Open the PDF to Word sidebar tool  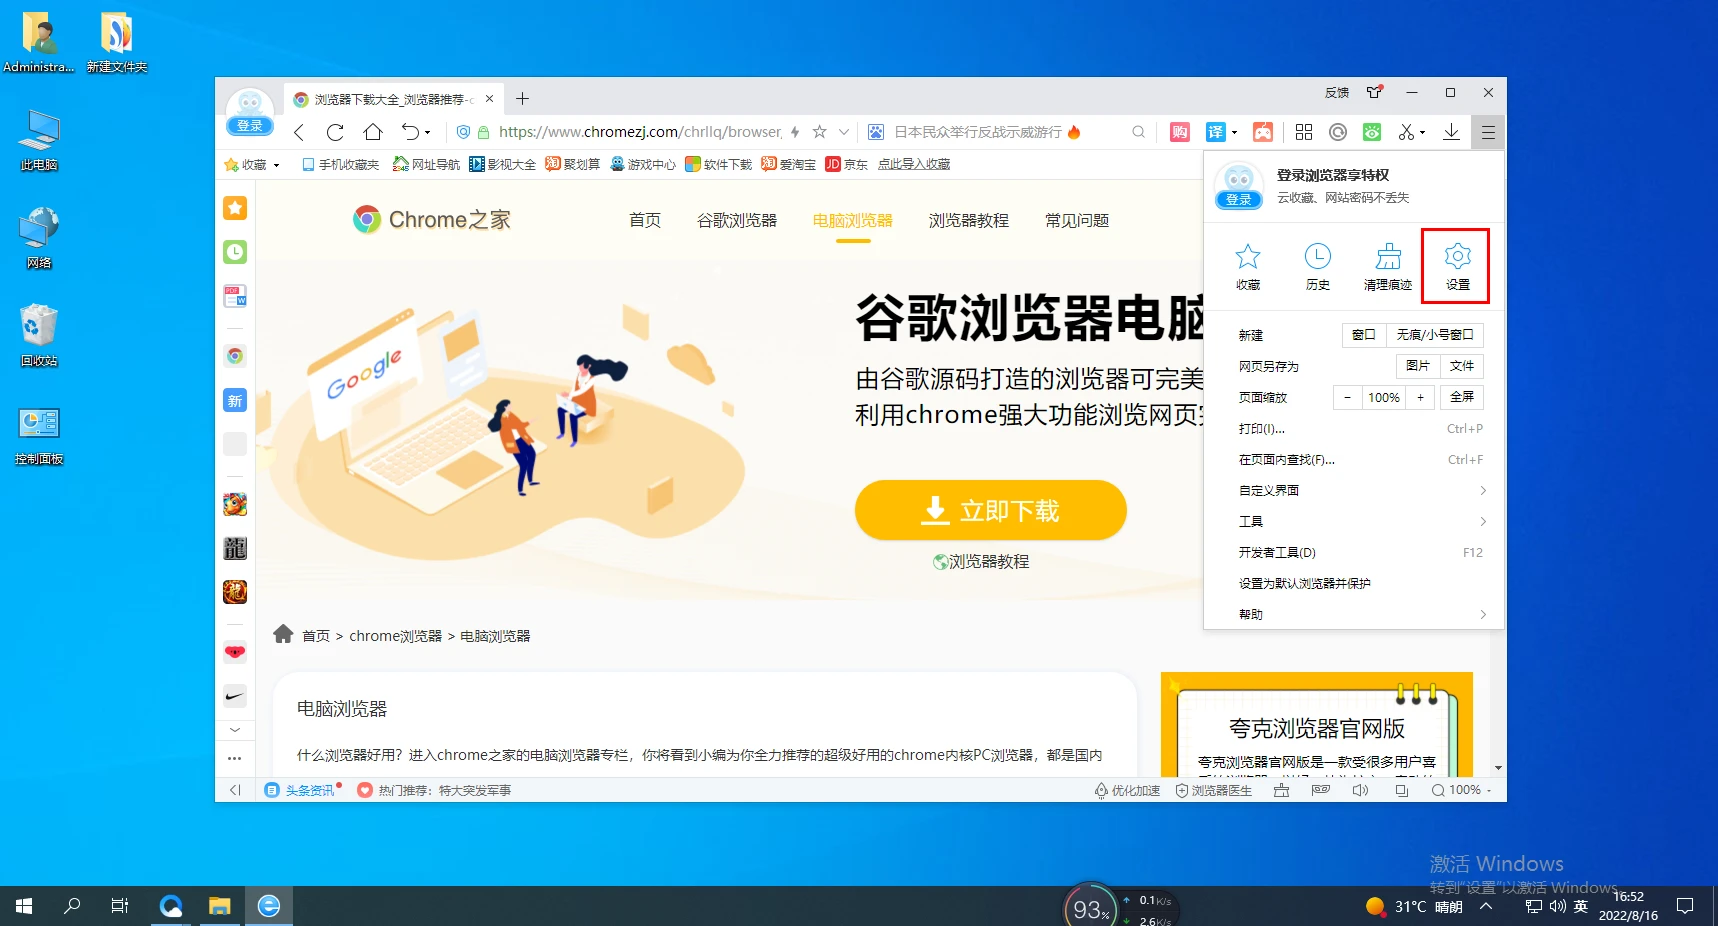coord(235,296)
